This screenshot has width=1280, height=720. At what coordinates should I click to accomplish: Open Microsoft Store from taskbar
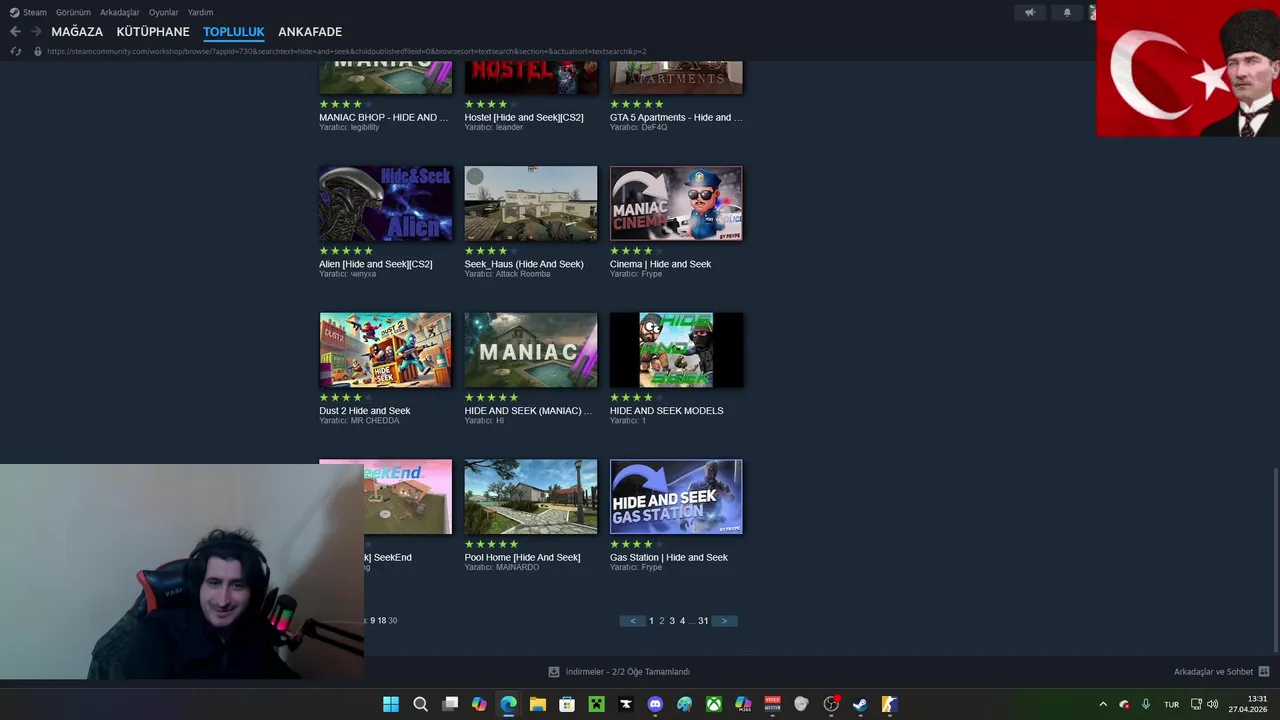click(x=567, y=704)
